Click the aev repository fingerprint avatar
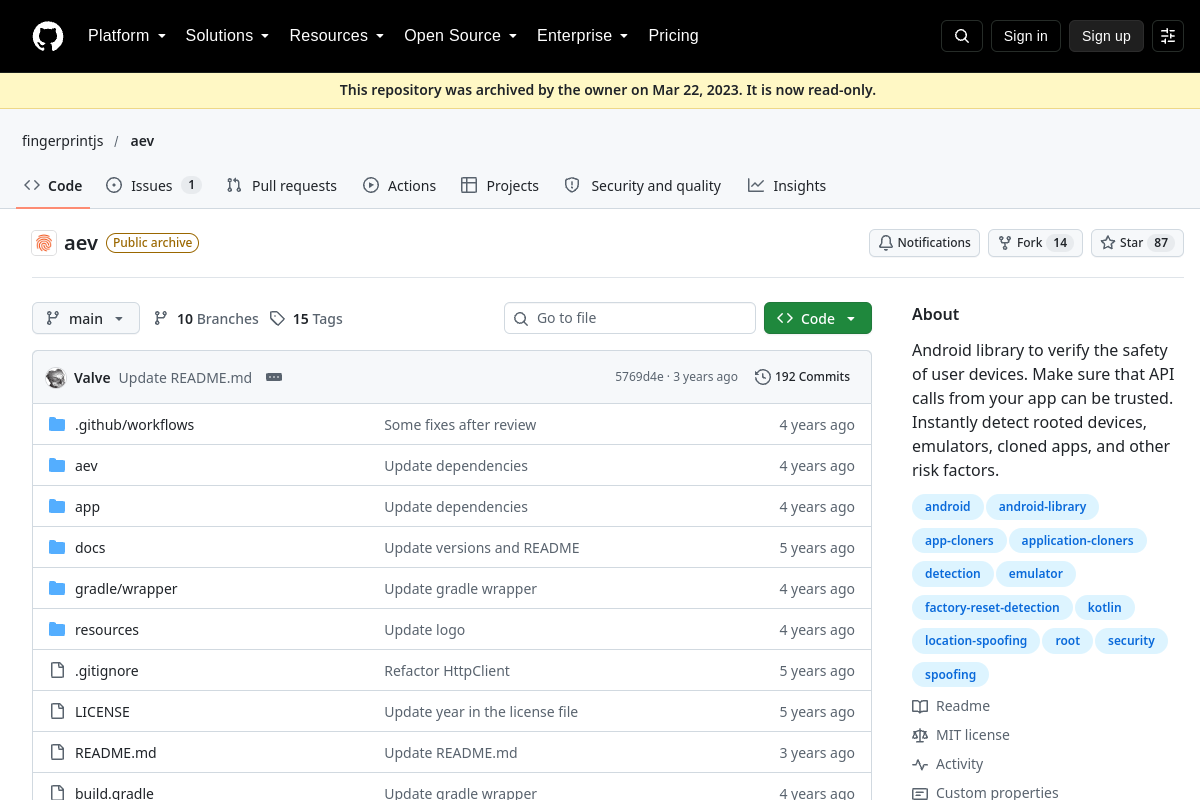This screenshot has width=1200, height=800. (44, 243)
